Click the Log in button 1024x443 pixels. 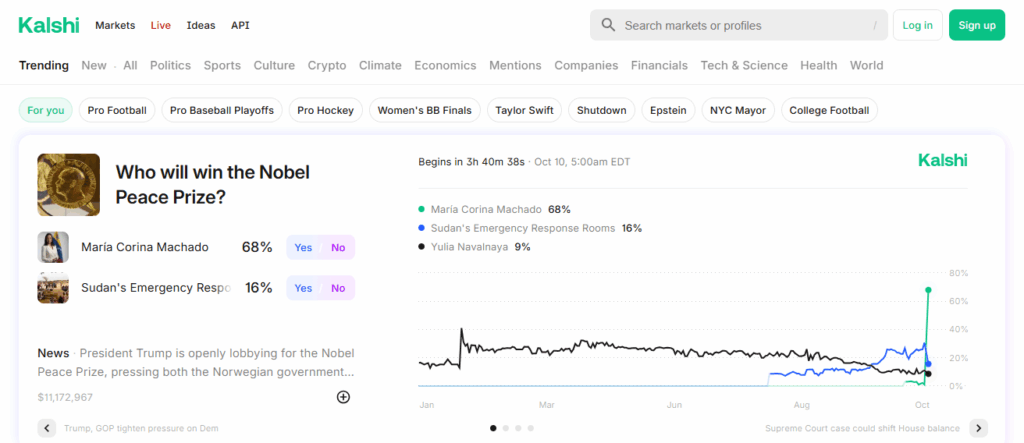tap(917, 25)
